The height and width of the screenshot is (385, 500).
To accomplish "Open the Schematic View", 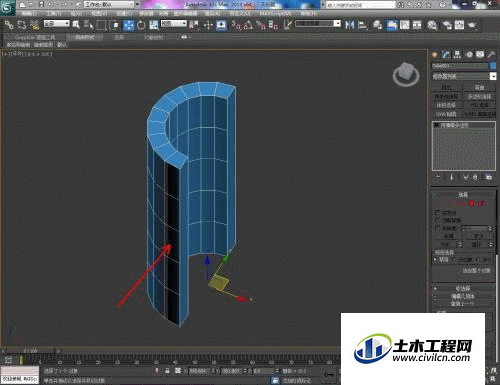I will pos(417,25).
